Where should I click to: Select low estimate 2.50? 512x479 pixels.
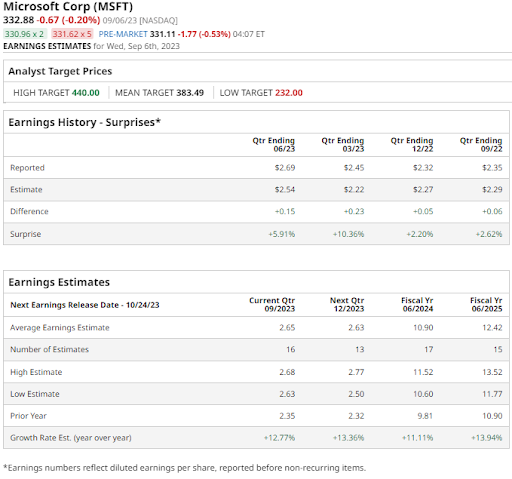tap(356, 394)
